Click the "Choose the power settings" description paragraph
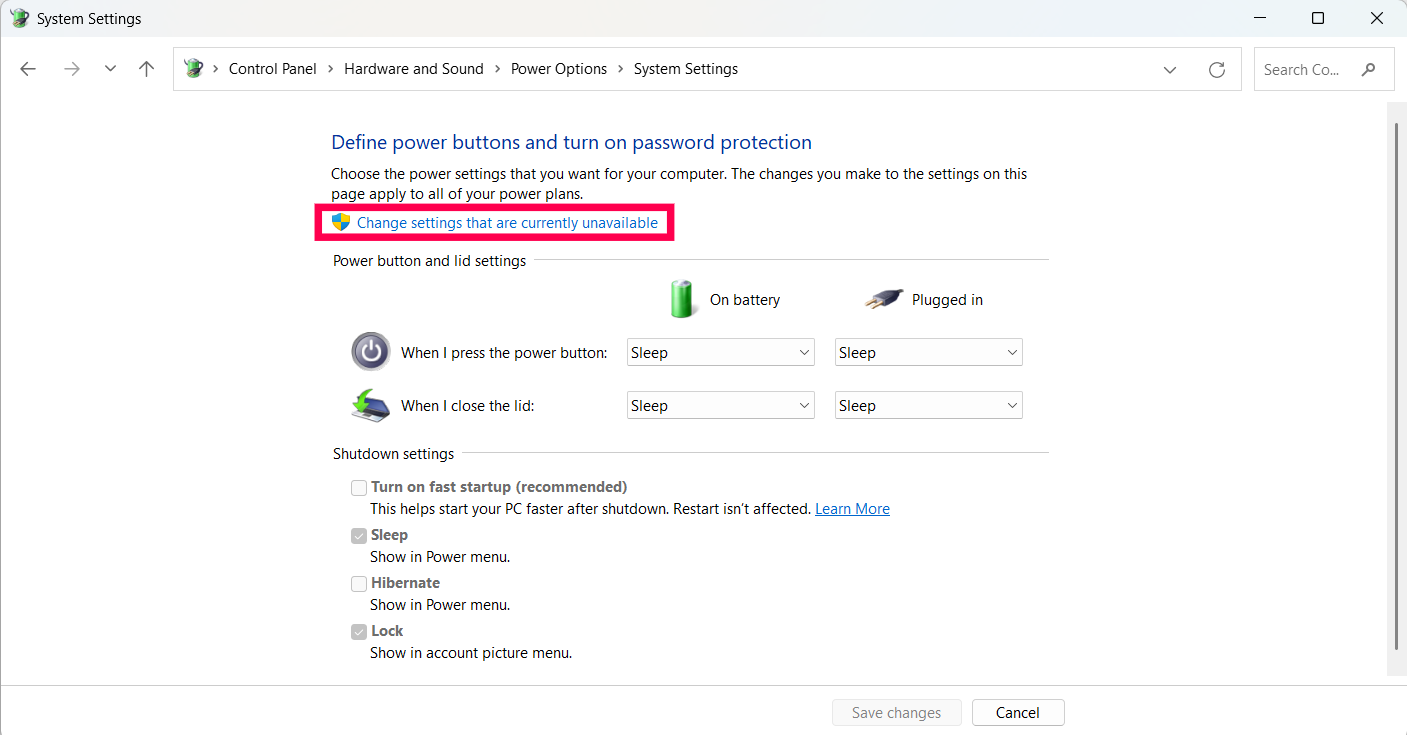 click(679, 184)
